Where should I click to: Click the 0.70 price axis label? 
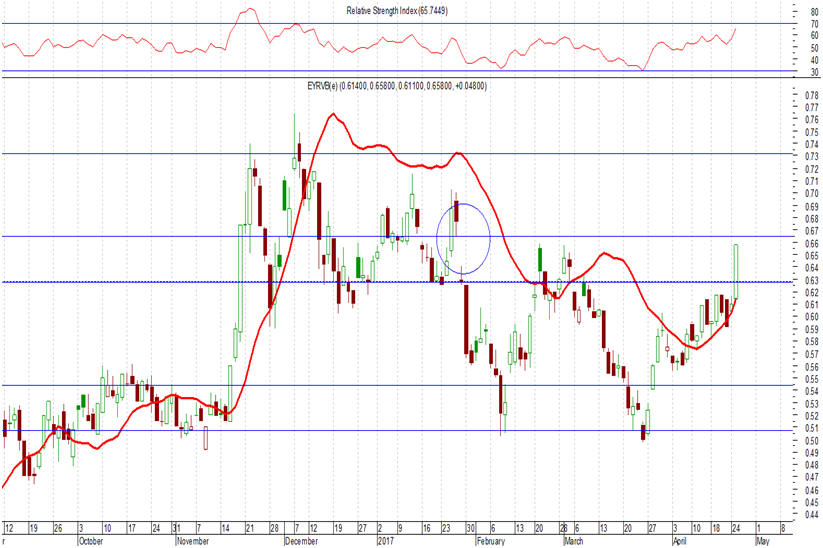coord(811,194)
